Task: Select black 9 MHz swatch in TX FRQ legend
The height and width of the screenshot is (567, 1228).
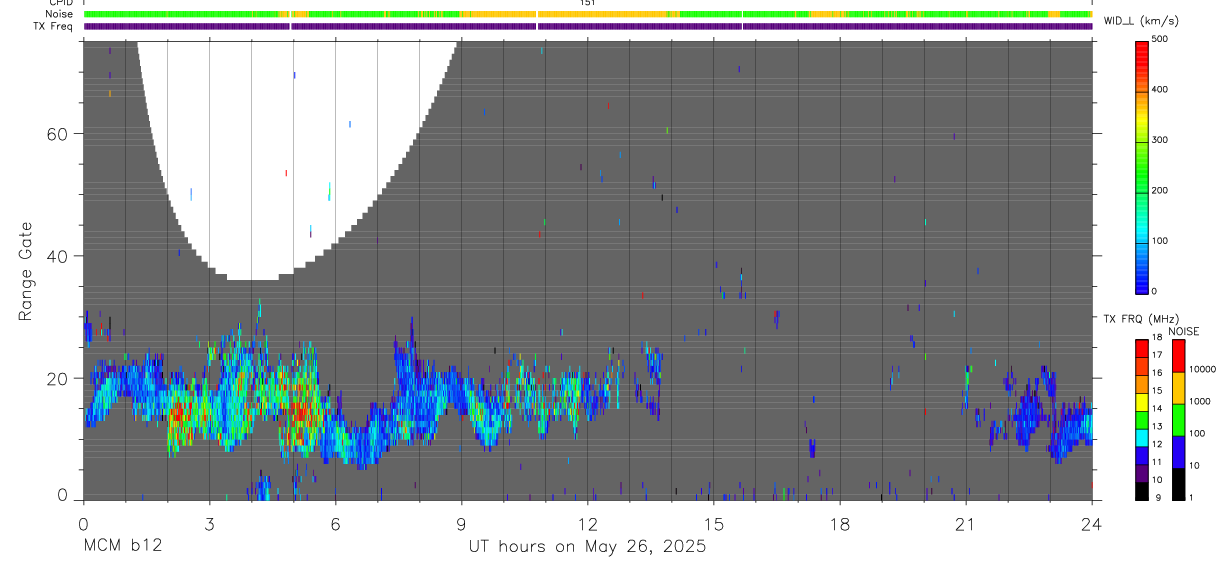Action: click(1142, 490)
